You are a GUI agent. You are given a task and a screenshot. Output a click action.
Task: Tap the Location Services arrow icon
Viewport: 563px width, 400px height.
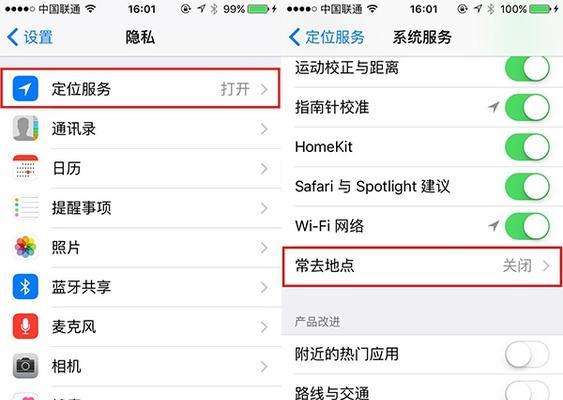pyautogui.click(x=25, y=89)
